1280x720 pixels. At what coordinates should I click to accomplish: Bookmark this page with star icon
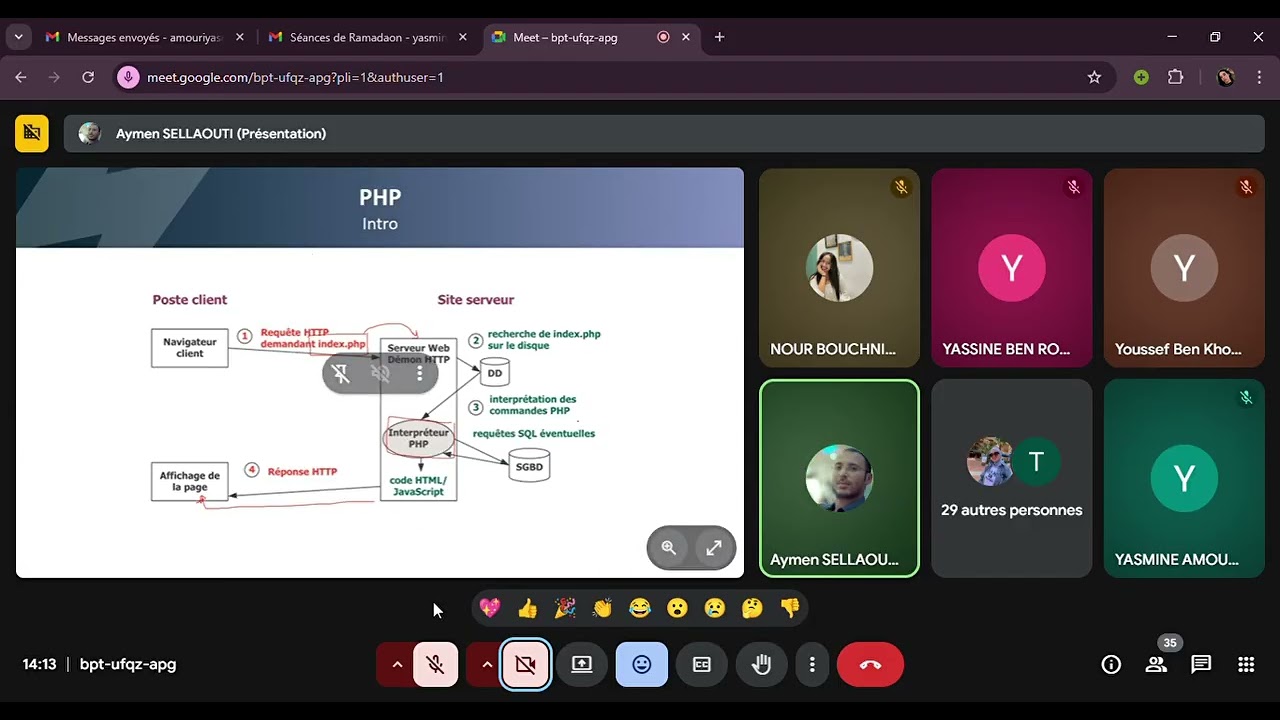[x=1094, y=77]
